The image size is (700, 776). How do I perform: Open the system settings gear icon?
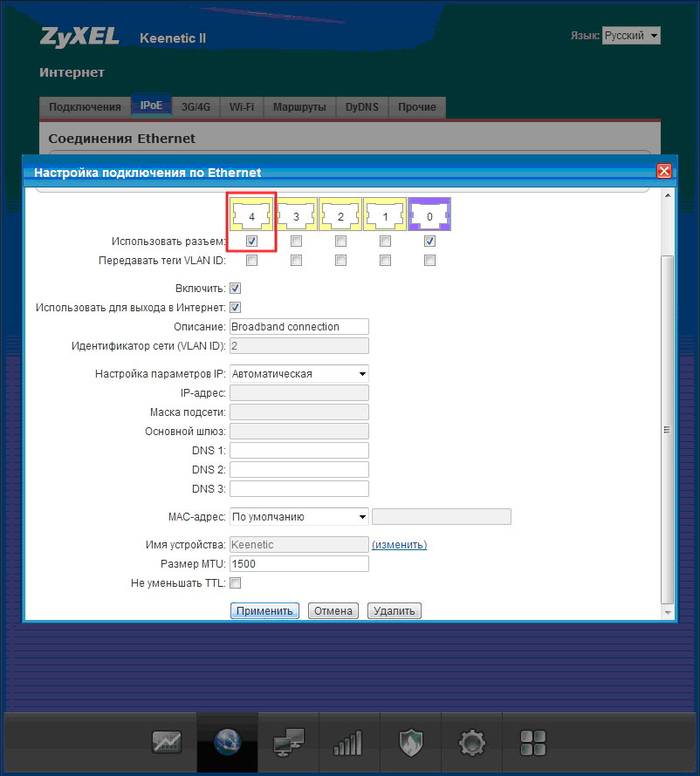click(x=471, y=742)
